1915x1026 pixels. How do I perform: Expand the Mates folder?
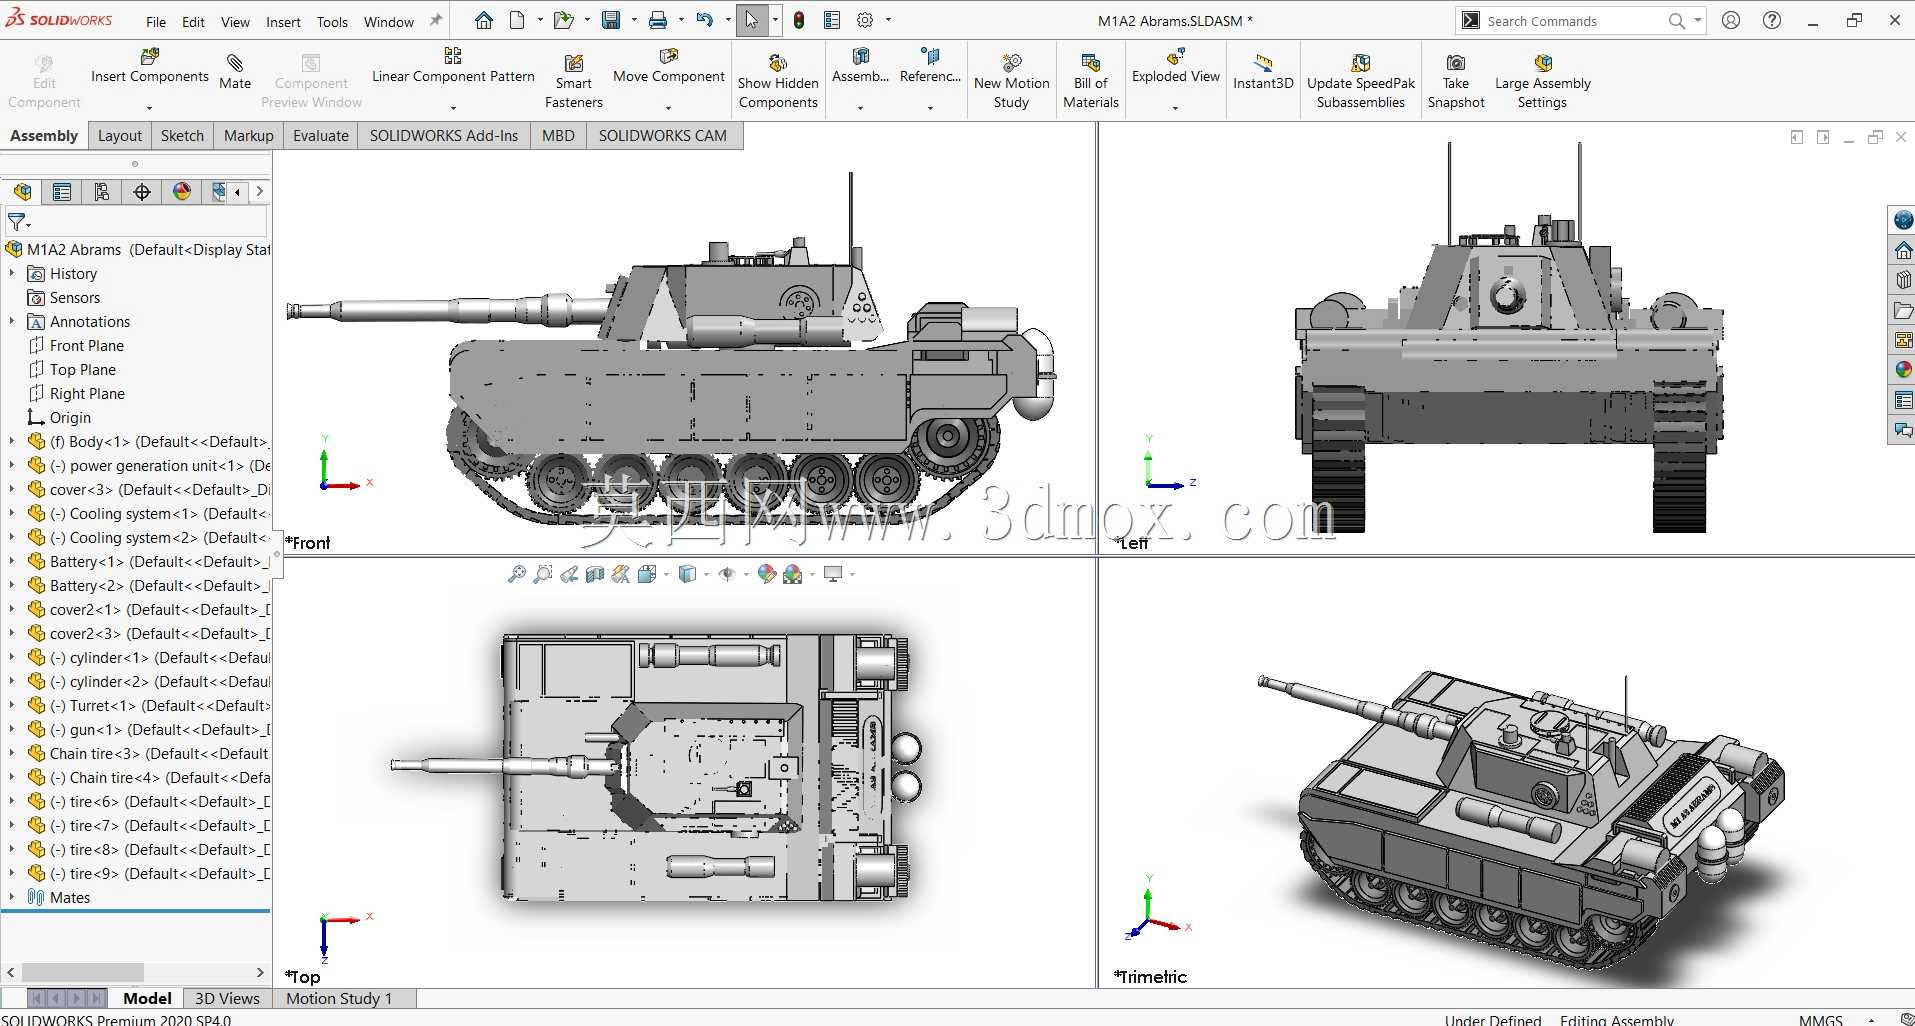(x=12, y=897)
